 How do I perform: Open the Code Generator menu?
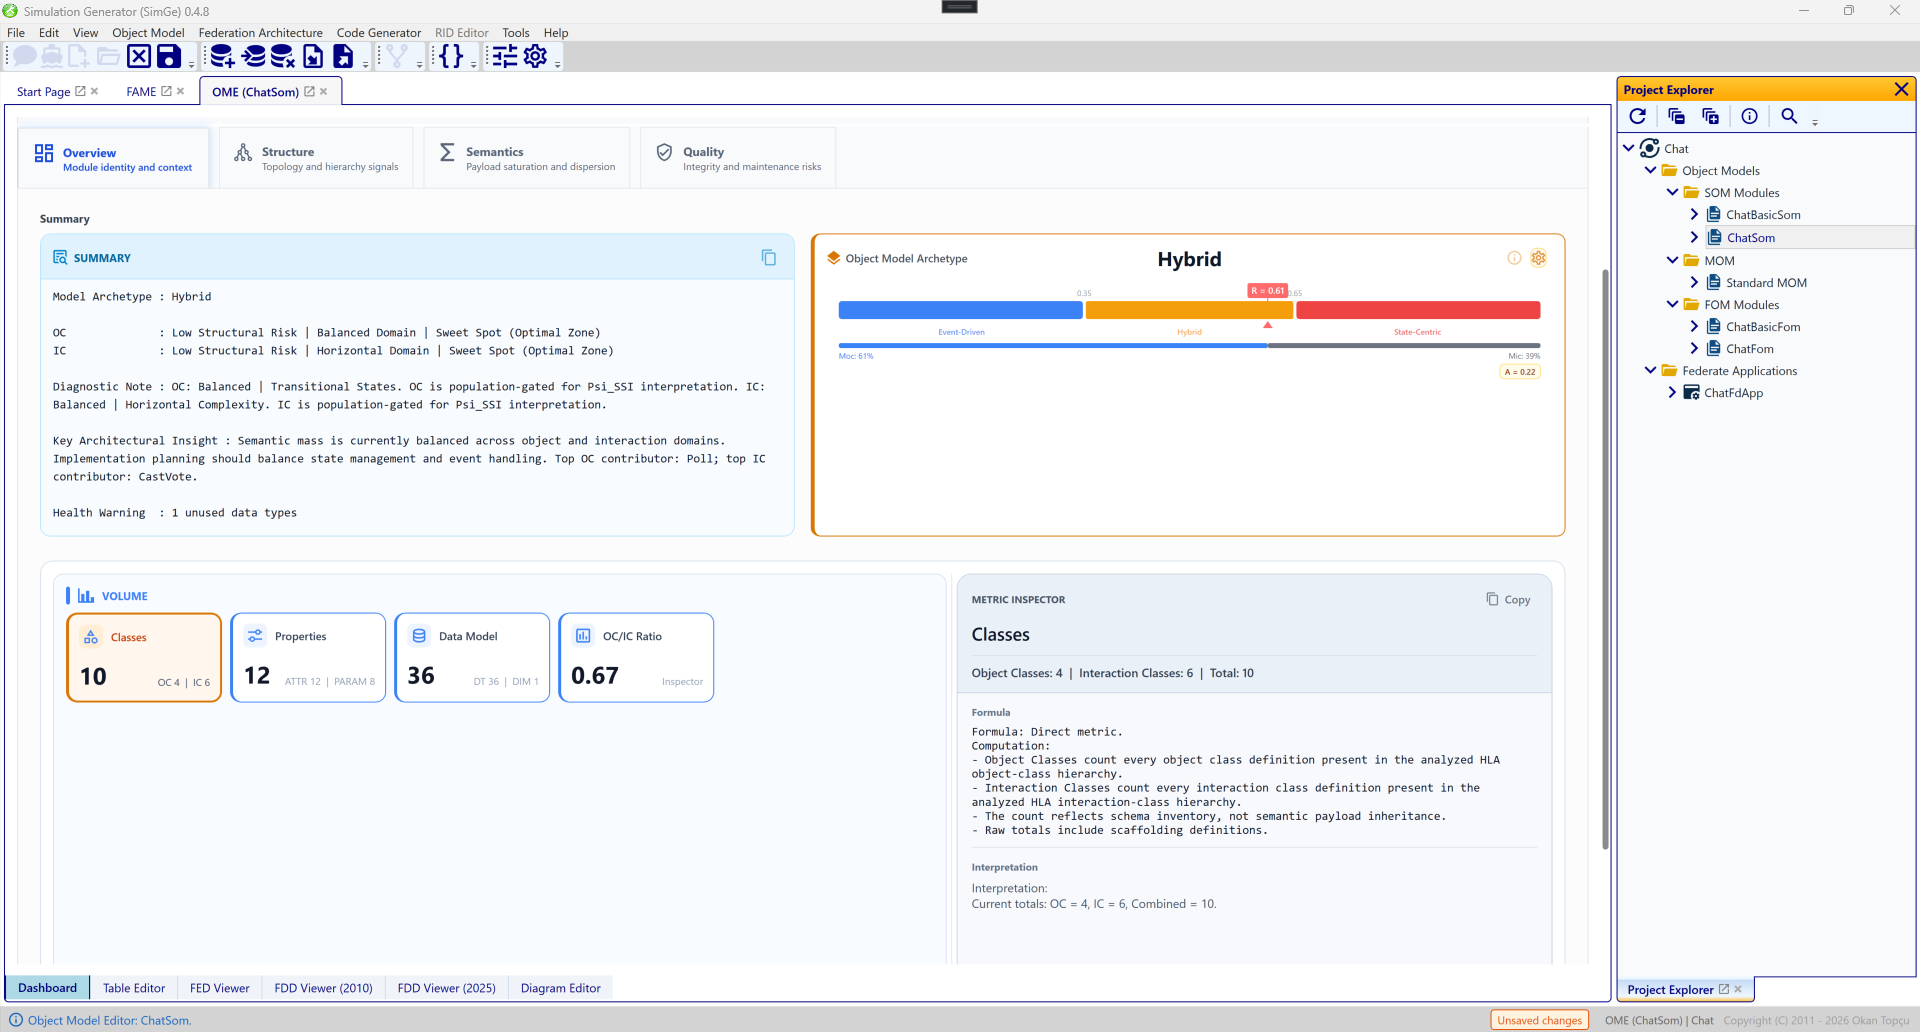(x=379, y=33)
